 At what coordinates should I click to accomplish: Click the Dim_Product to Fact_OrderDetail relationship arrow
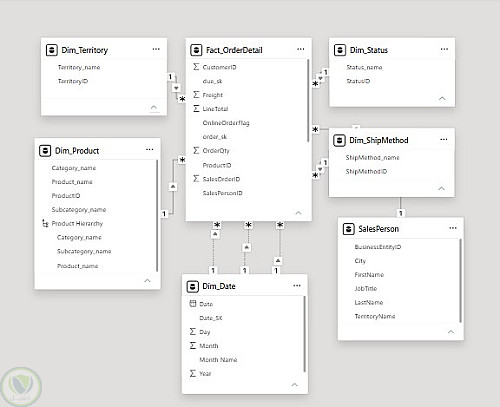173,186
